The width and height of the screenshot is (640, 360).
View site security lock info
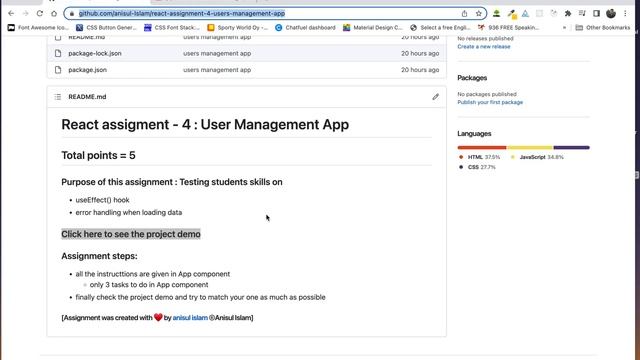click(x=72, y=13)
